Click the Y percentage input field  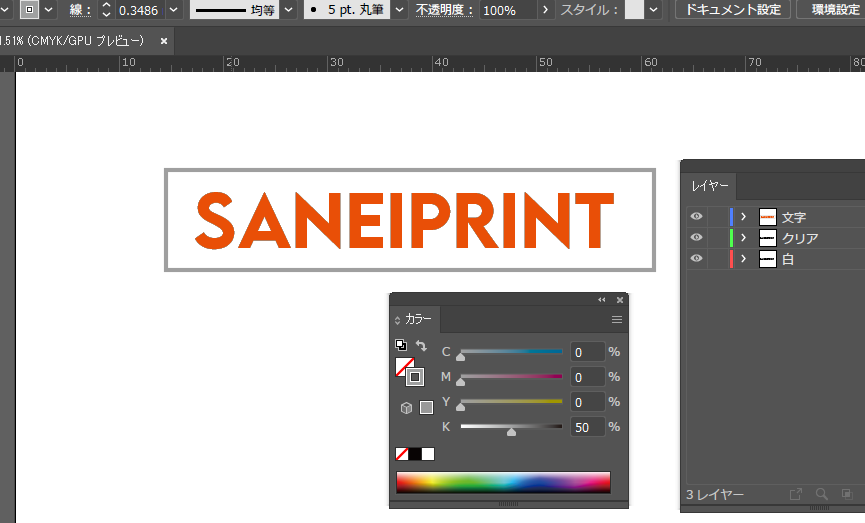(588, 402)
